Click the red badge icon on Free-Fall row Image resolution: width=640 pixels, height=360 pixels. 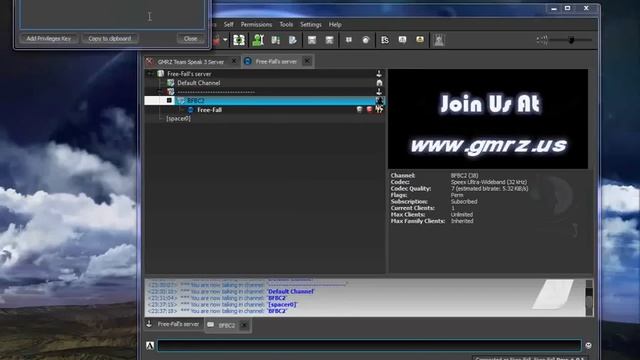coord(369,109)
